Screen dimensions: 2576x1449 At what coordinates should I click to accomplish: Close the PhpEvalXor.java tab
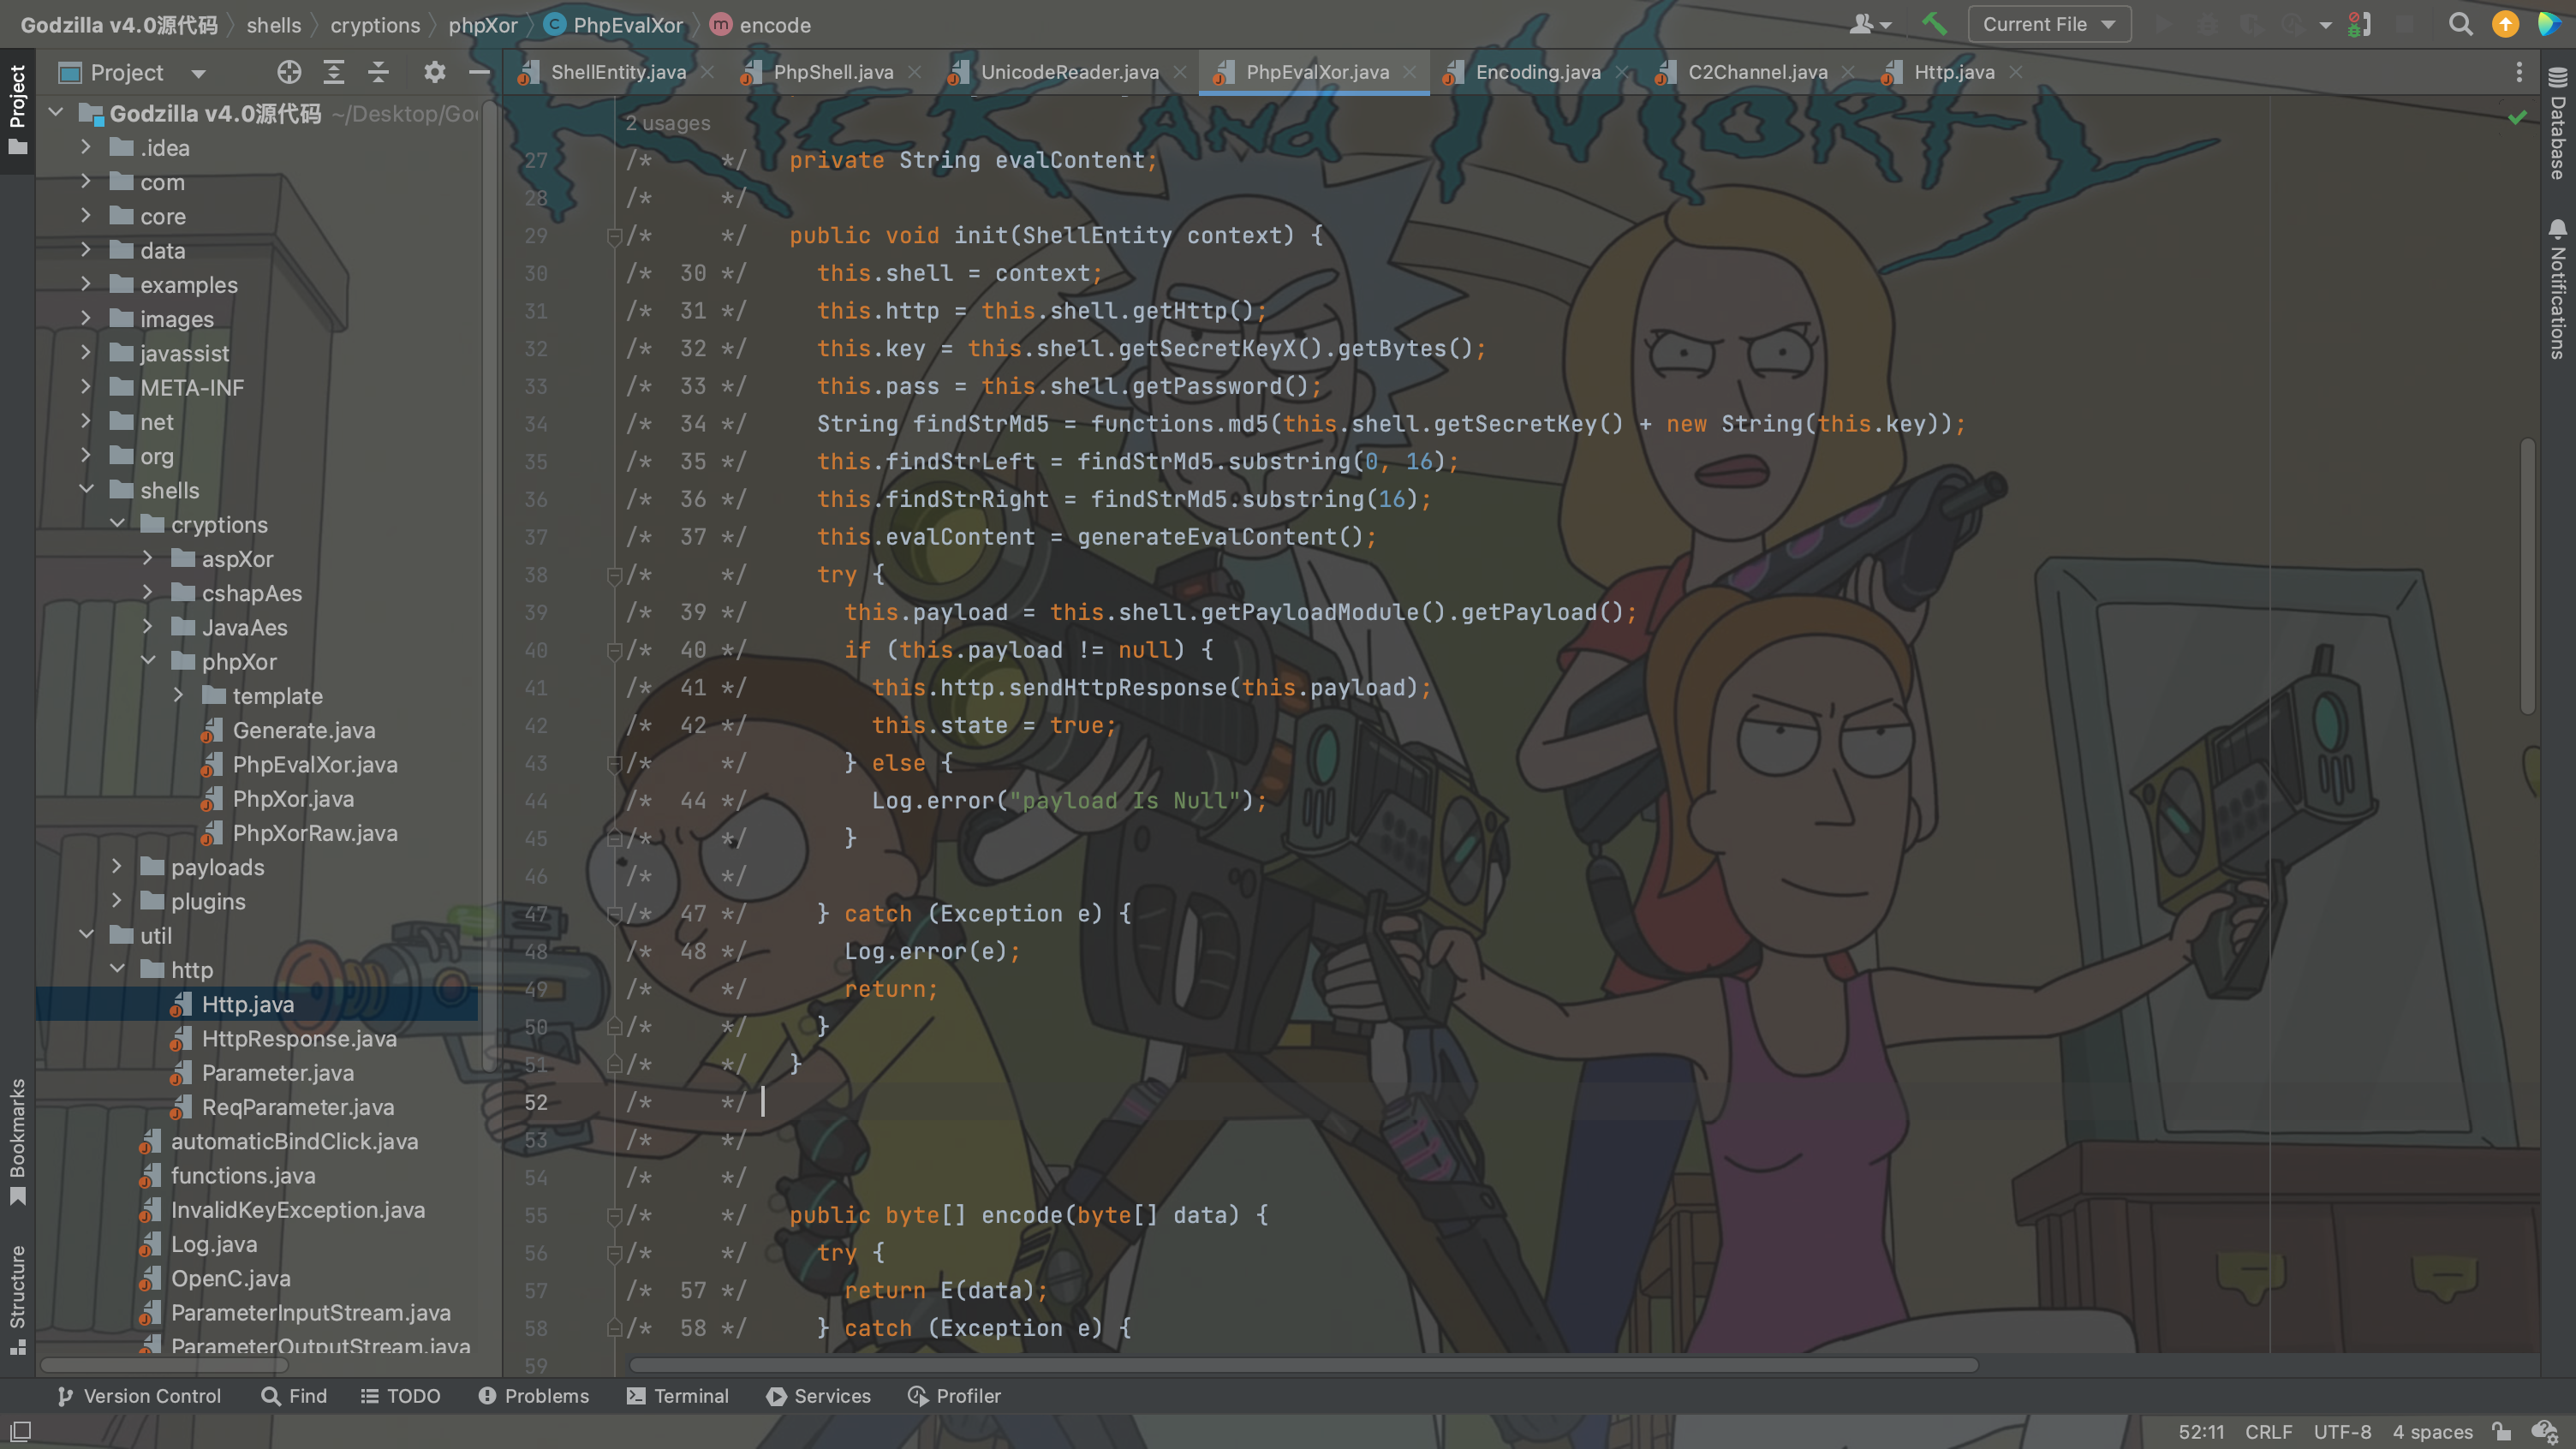[x=1409, y=72]
